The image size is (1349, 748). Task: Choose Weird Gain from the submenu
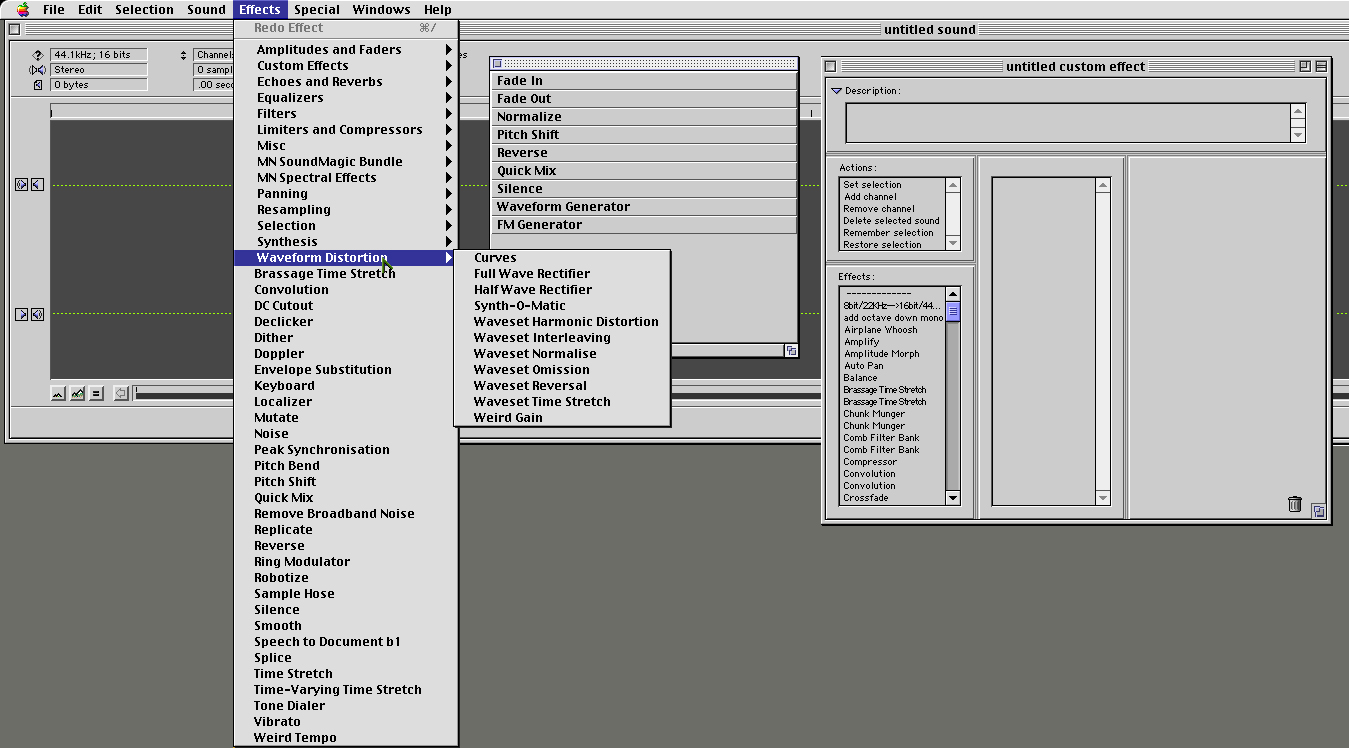coord(562,418)
